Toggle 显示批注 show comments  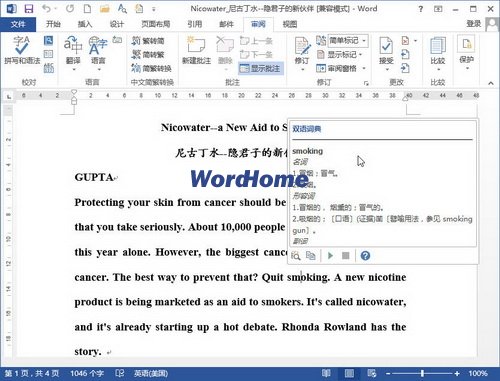pos(261,68)
